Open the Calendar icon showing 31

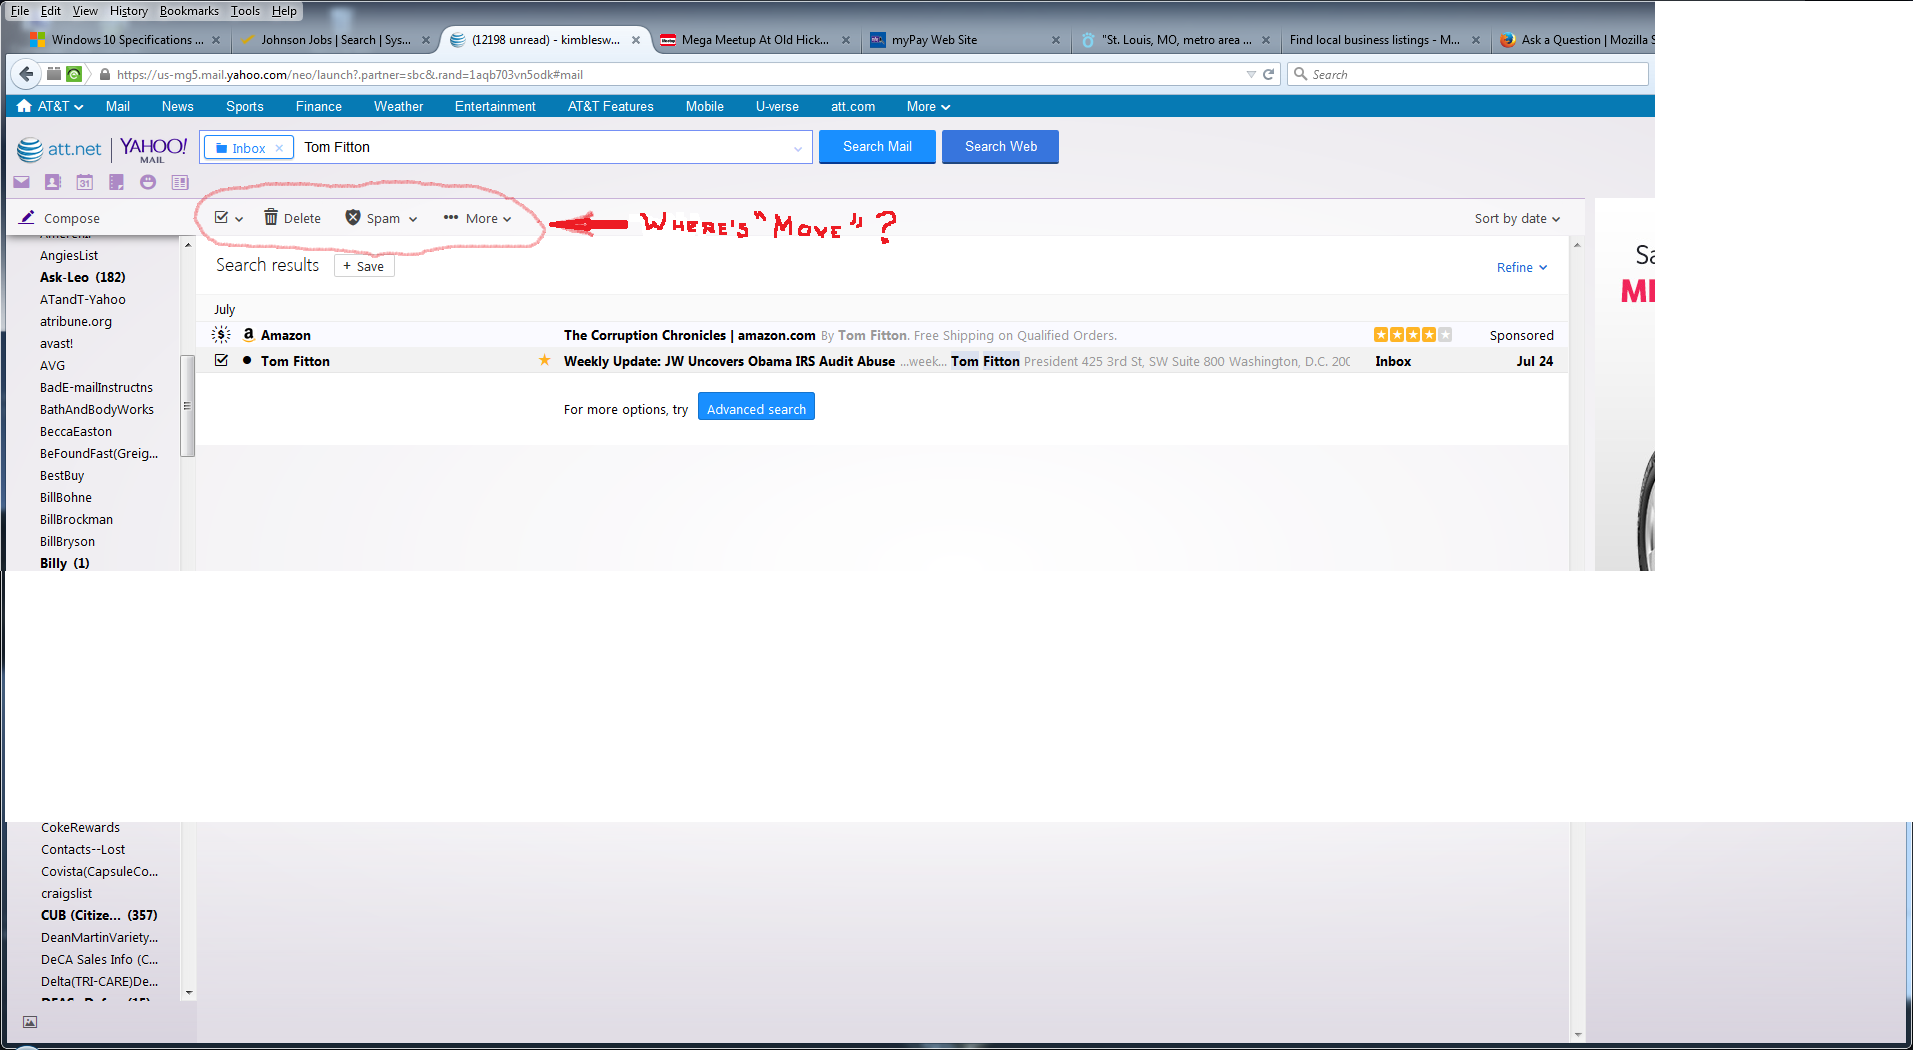tap(85, 182)
